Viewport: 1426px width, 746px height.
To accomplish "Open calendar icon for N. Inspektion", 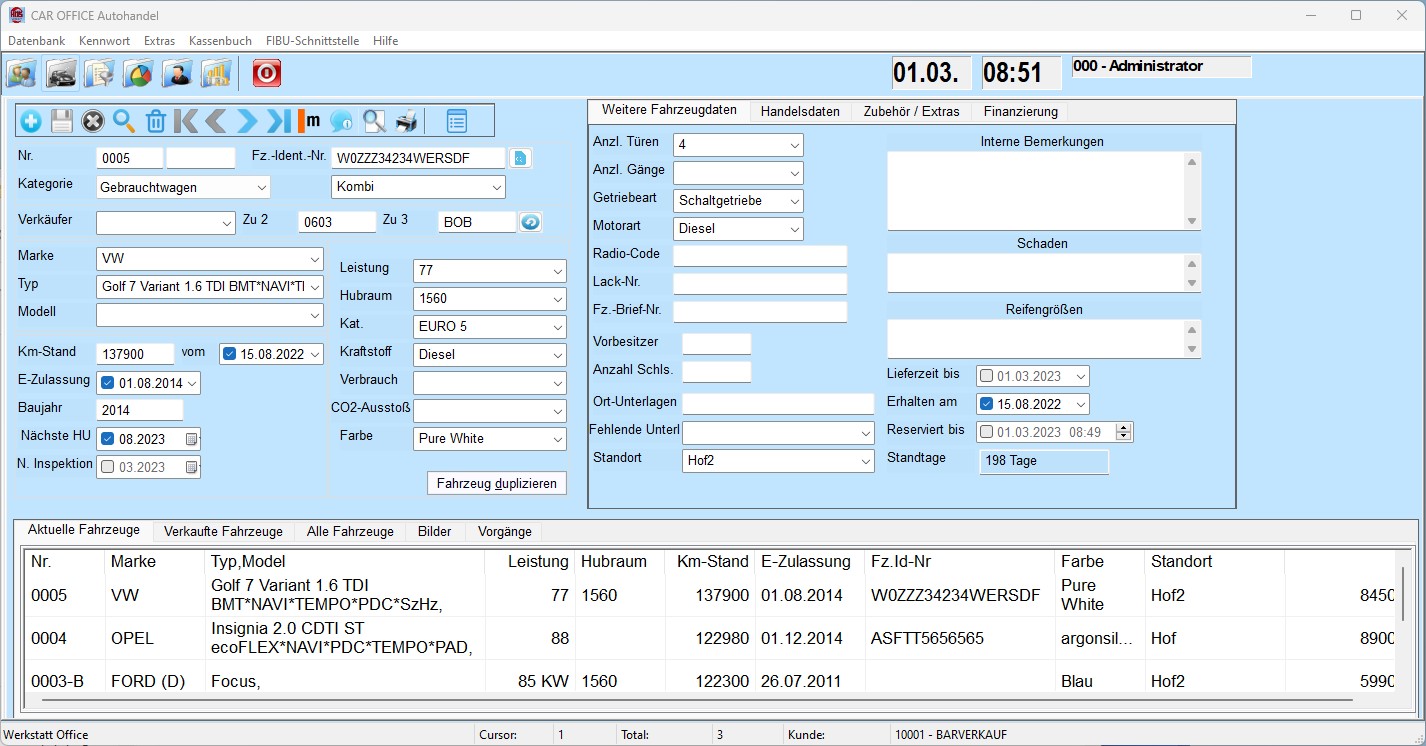I will (x=191, y=467).
